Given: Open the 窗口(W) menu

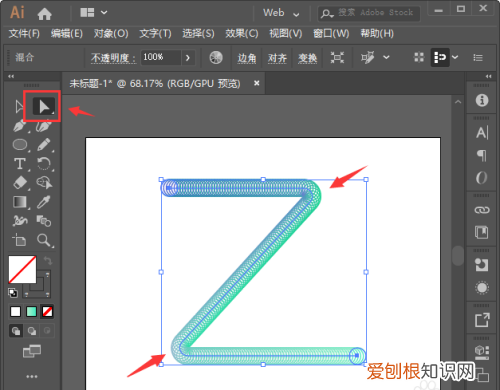Looking at the screenshot, I should tap(331, 33).
